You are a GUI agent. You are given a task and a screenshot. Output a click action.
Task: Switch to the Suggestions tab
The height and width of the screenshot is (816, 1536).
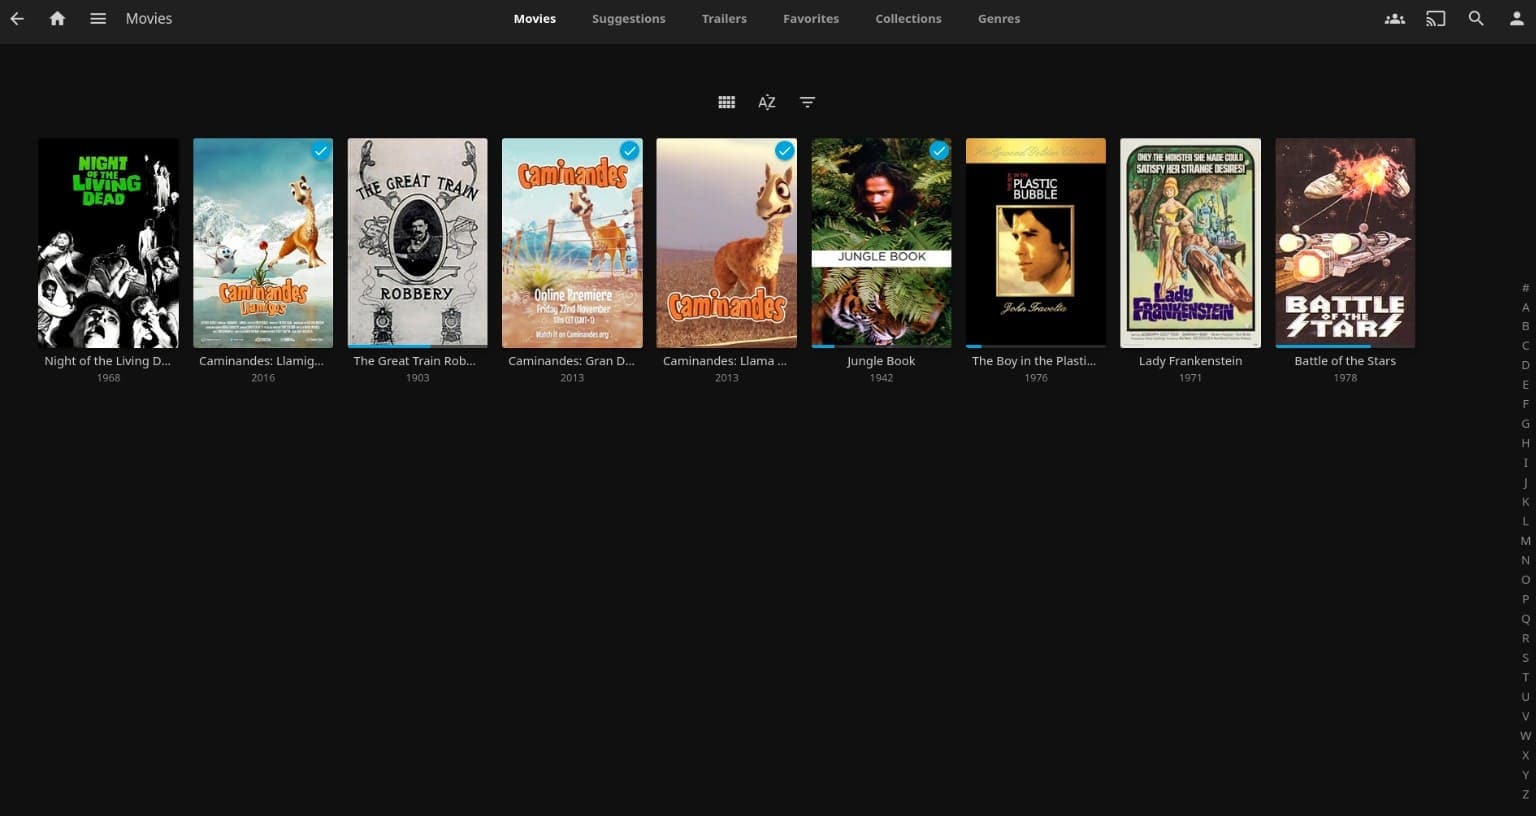point(628,18)
